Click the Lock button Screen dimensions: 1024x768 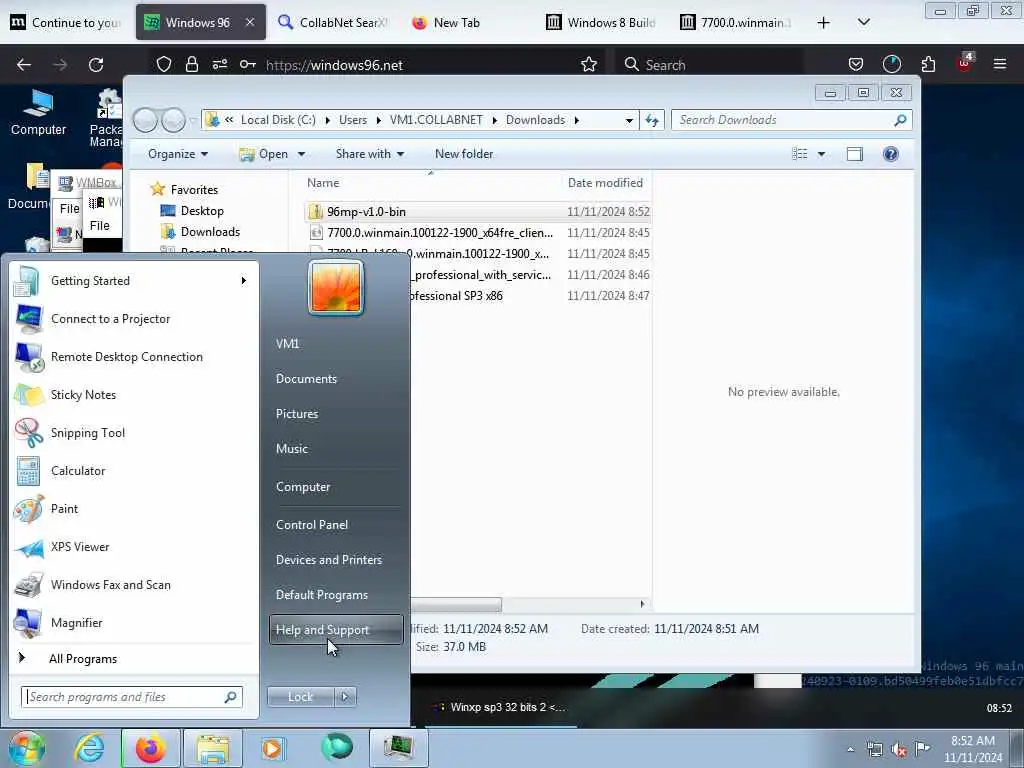300,697
